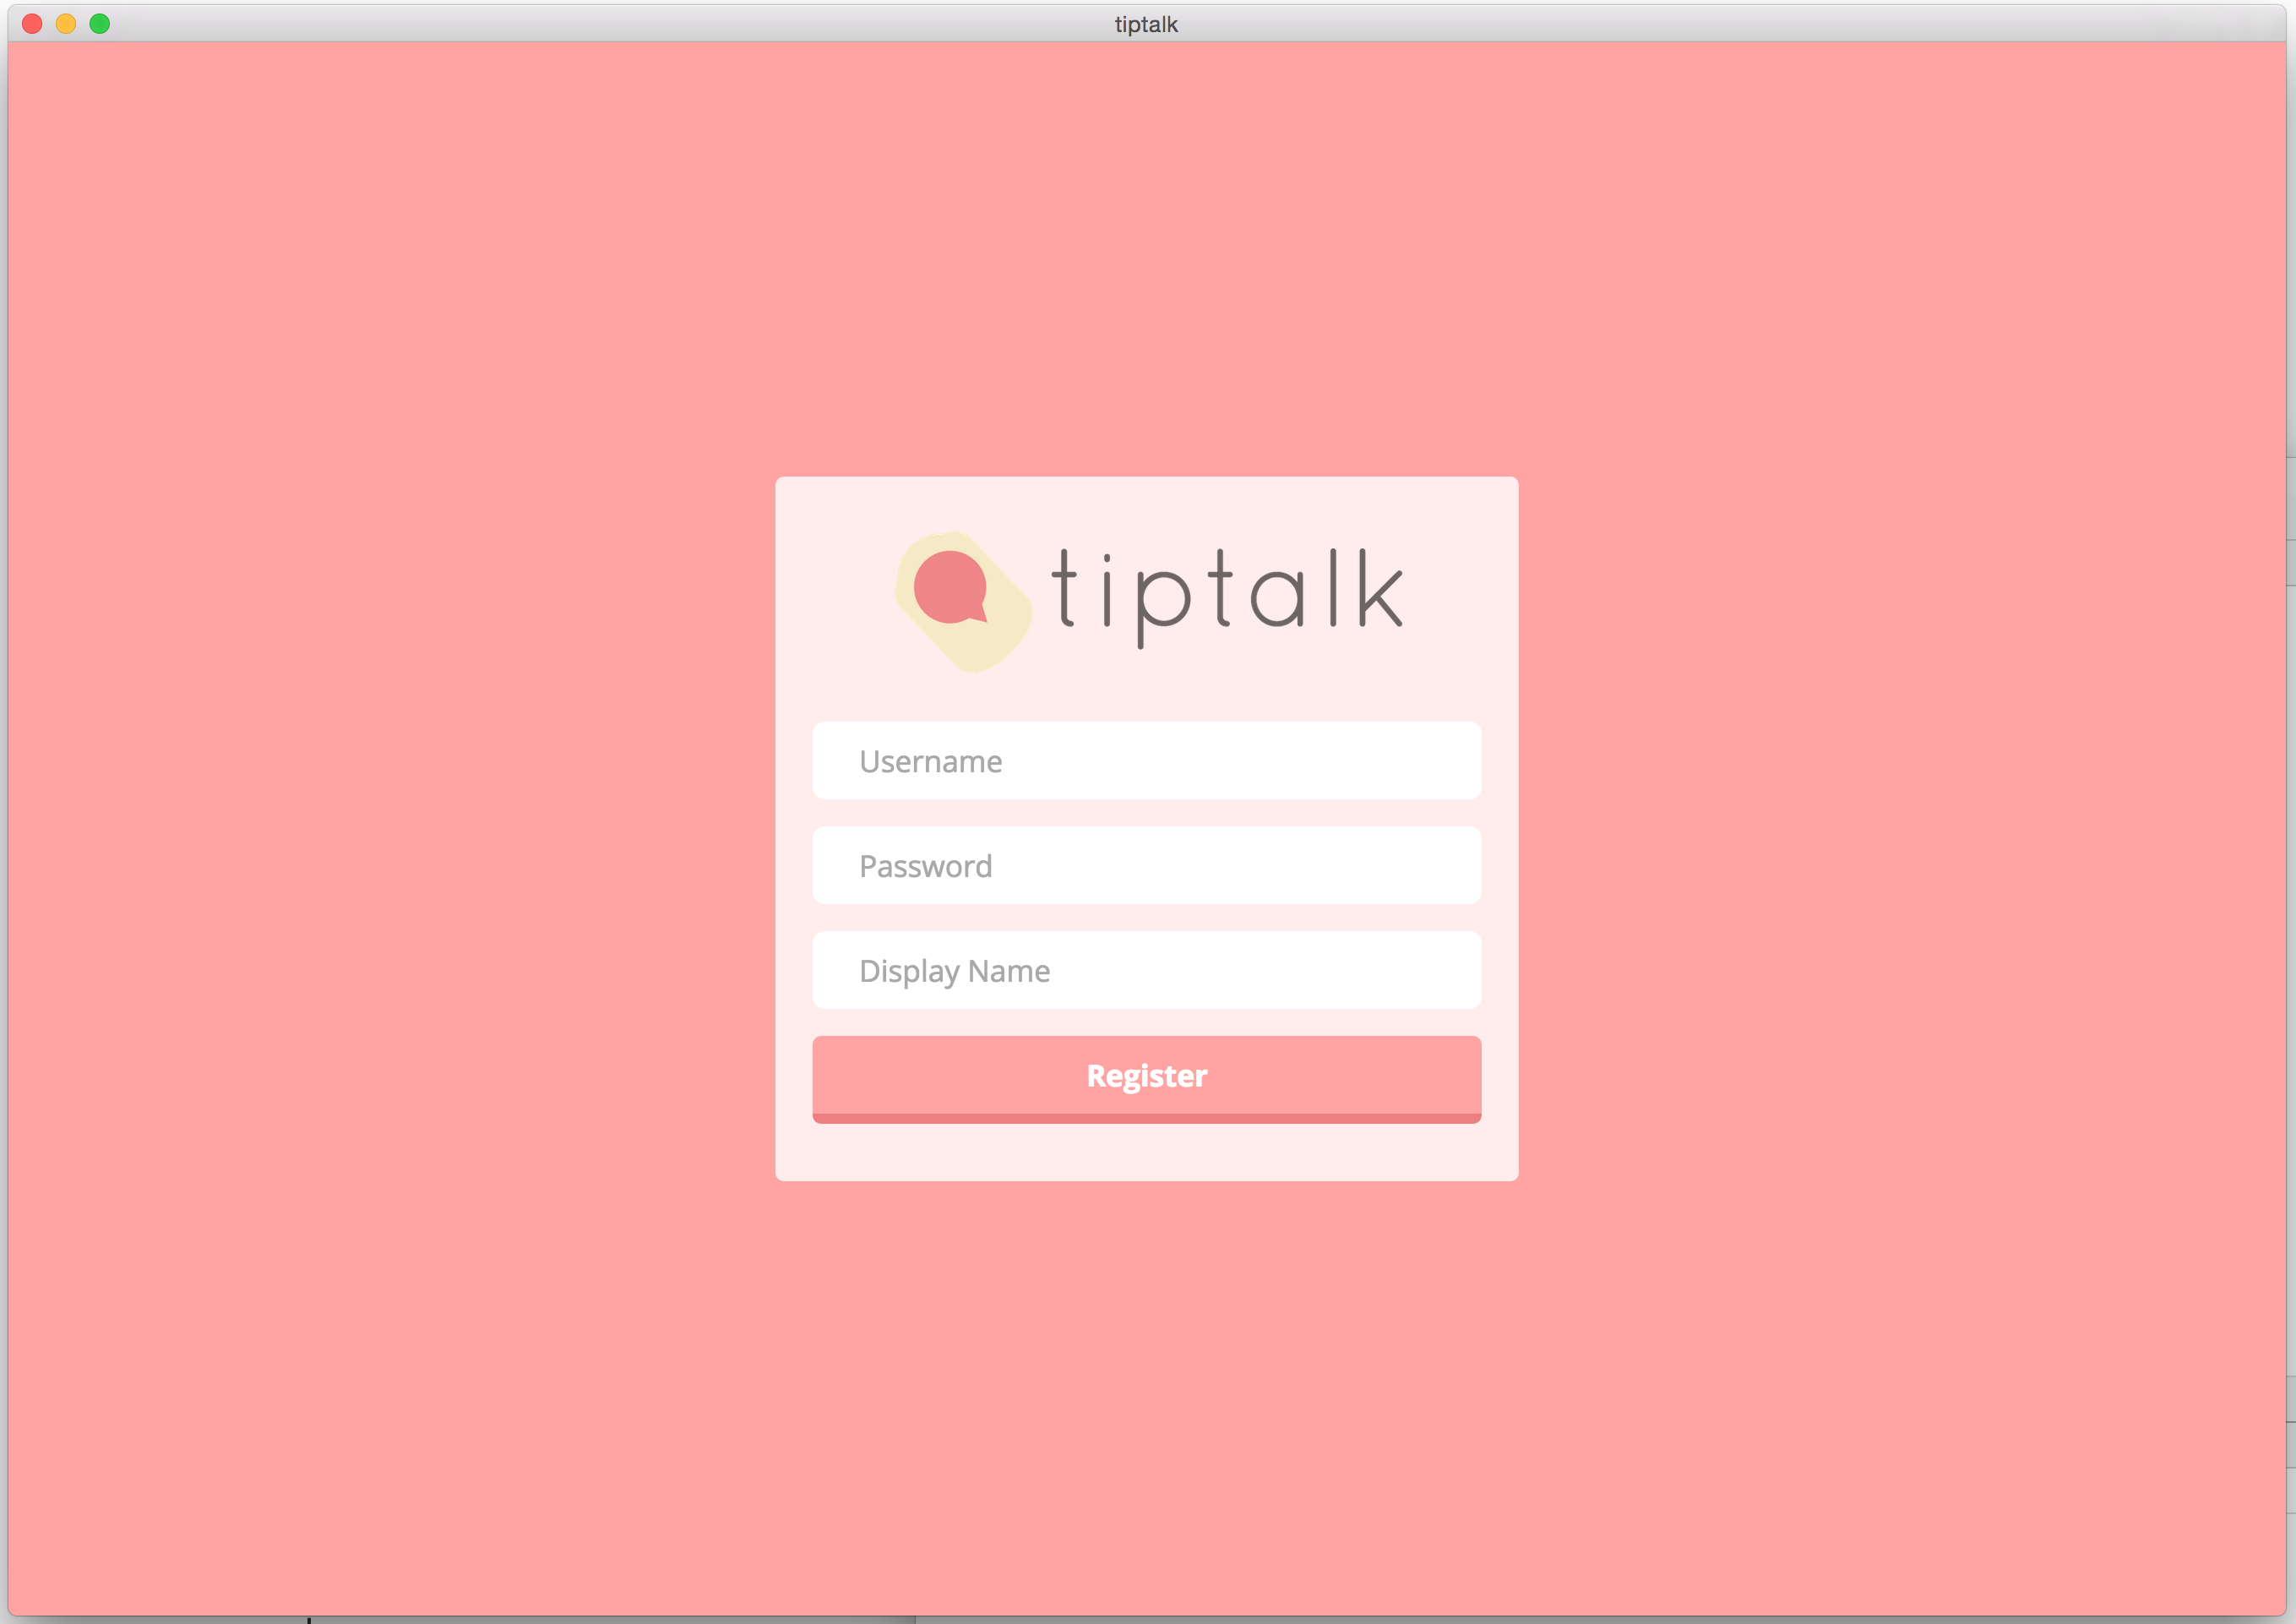Click empty white card area below Register
2296x1624 pixels.
click(1147, 1154)
